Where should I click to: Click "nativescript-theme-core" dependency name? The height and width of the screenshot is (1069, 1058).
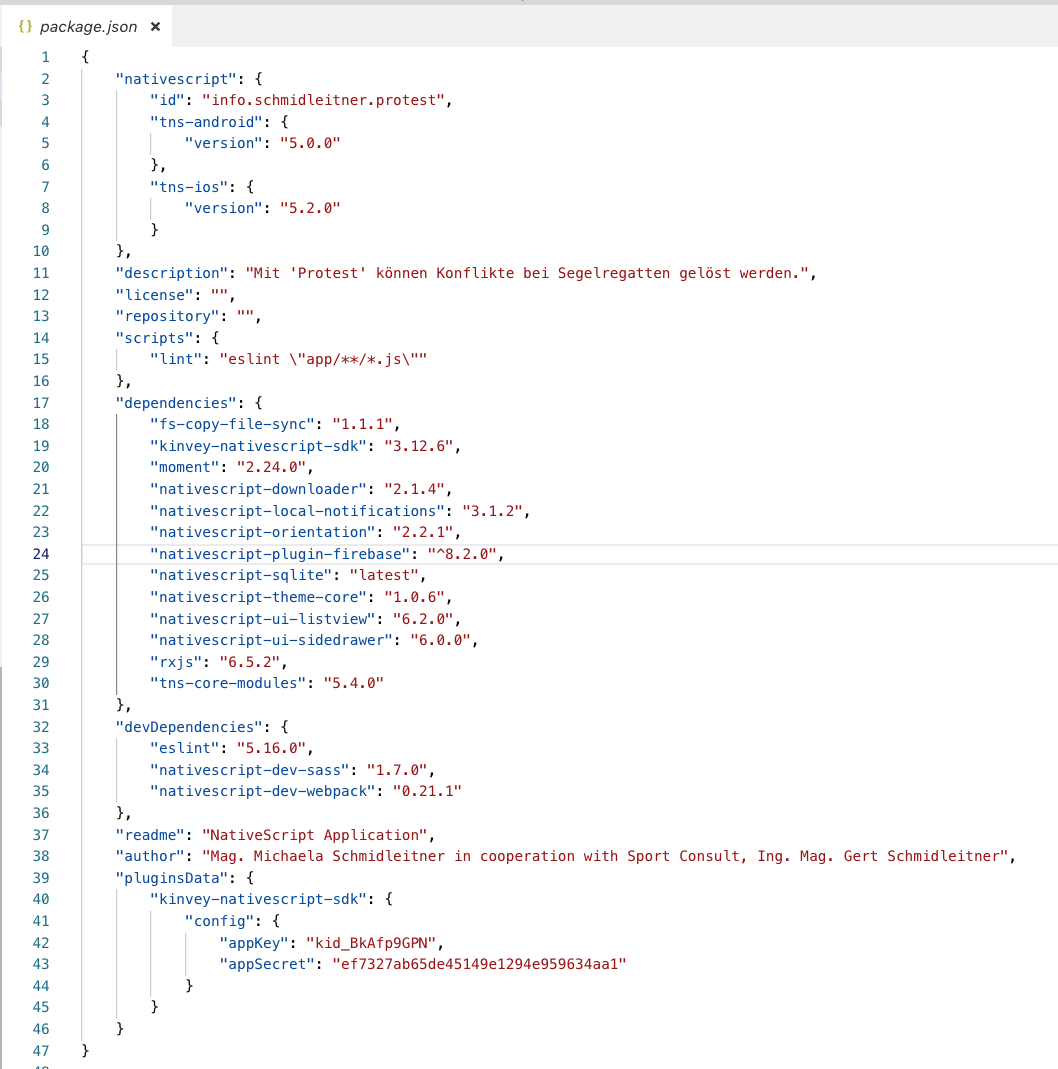[258, 597]
